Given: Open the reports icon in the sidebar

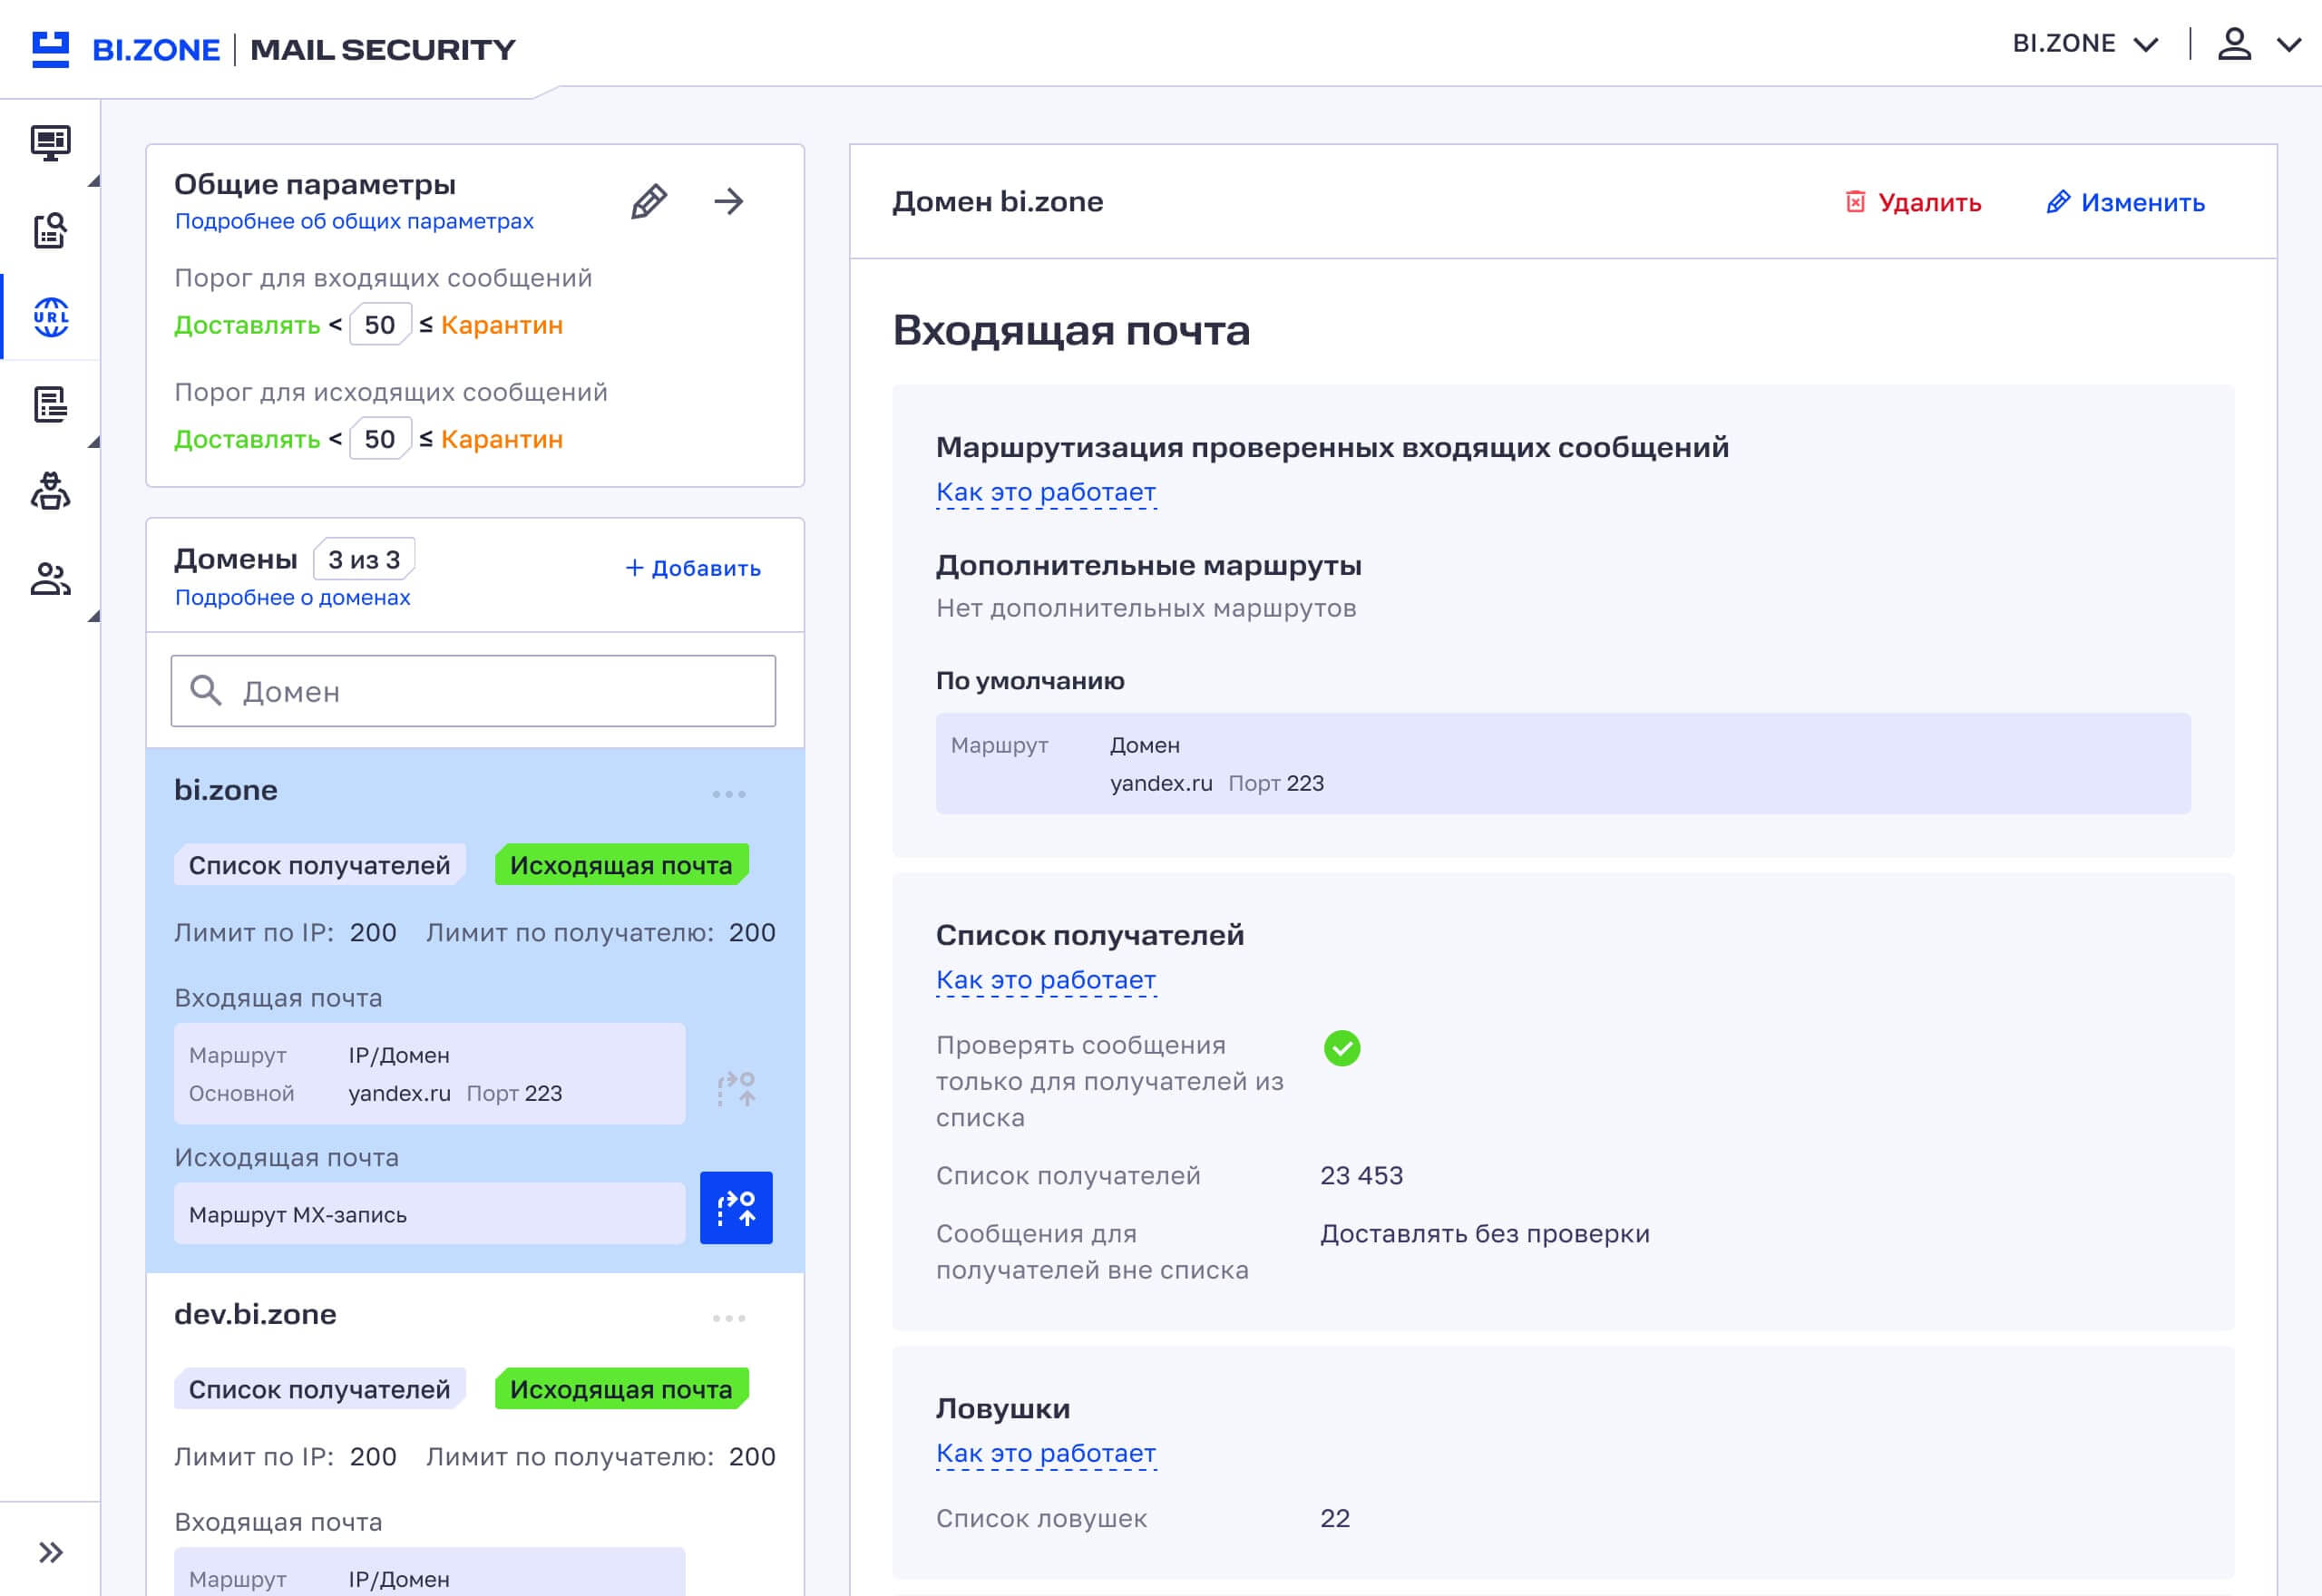Looking at the screenshot, I should (49, 406).
